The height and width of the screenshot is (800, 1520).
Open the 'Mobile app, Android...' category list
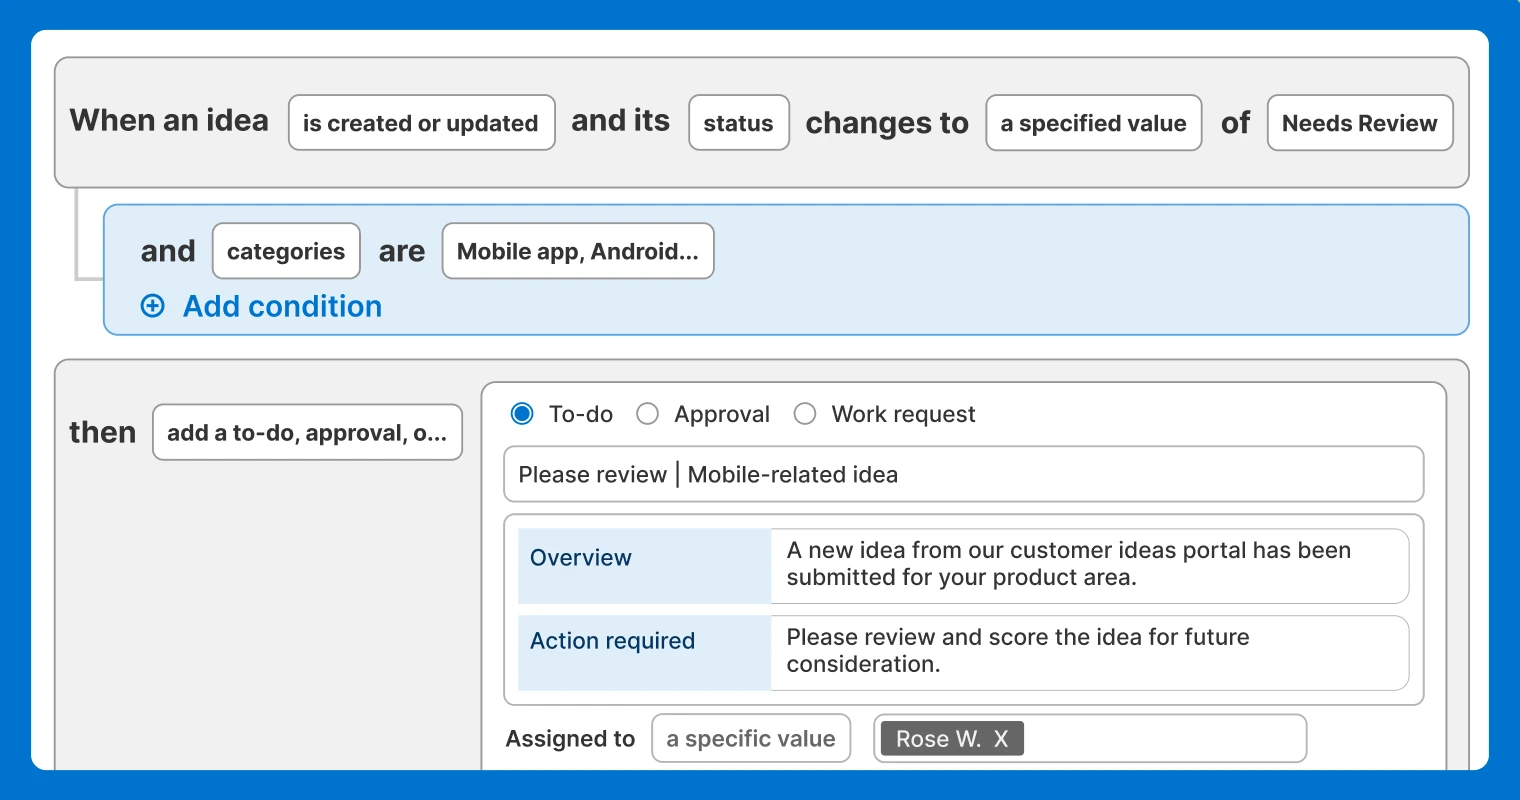coord(578,251)
